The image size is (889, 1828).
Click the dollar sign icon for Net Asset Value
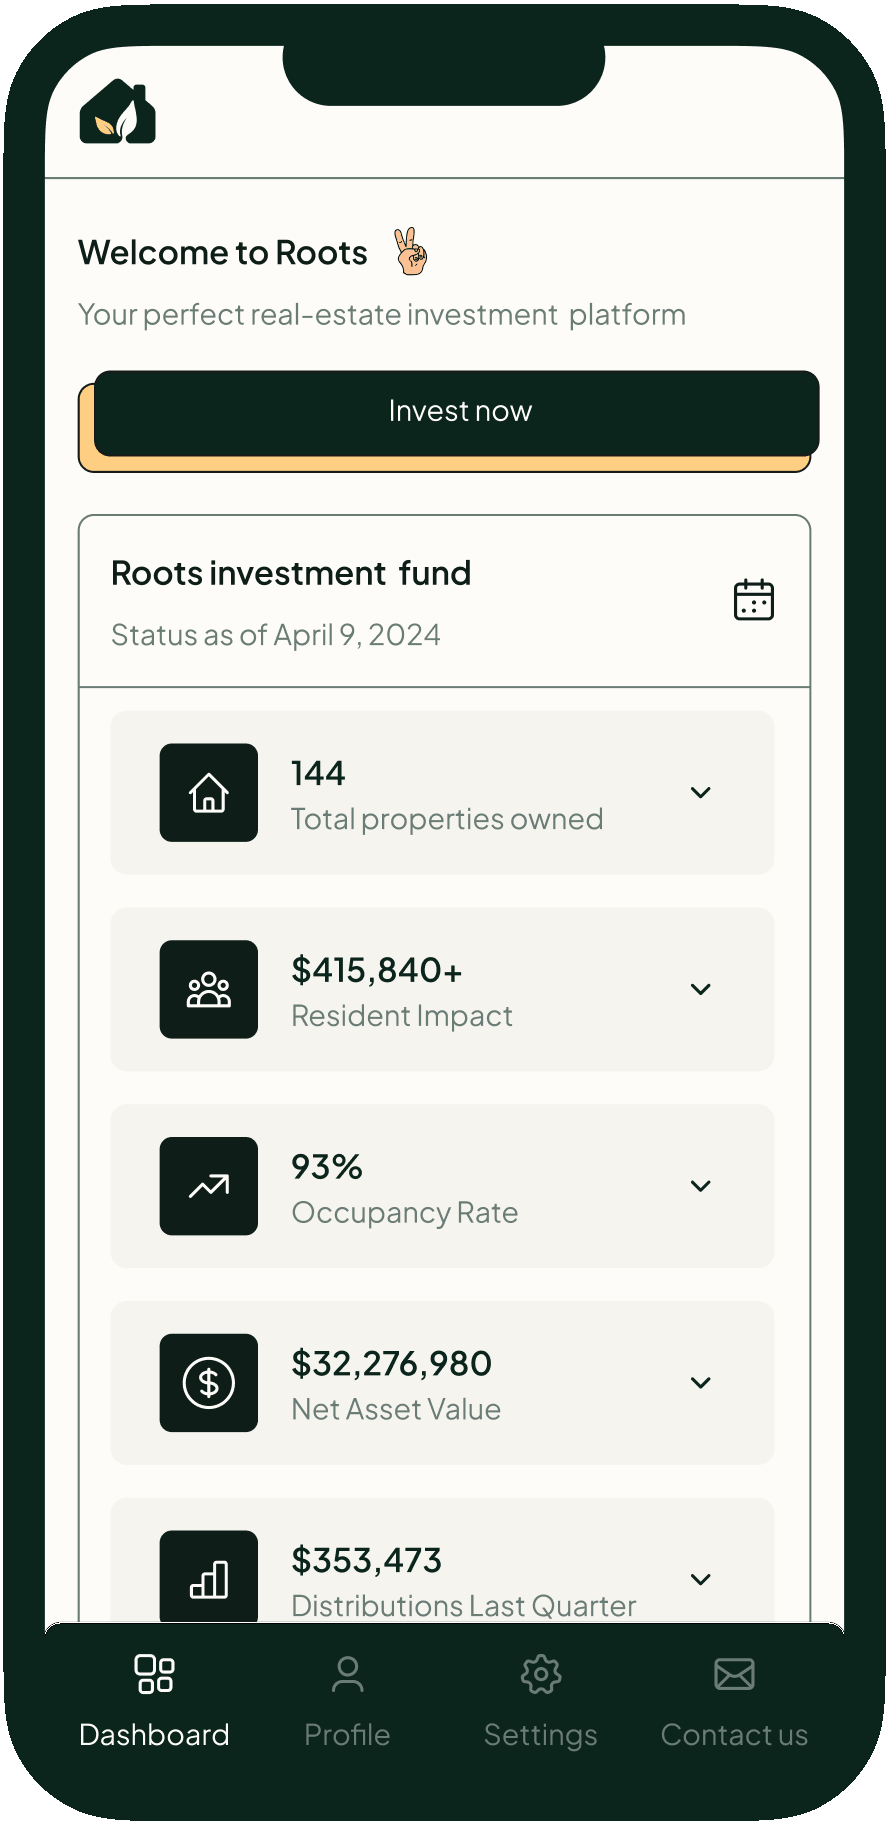[208, 1383]
